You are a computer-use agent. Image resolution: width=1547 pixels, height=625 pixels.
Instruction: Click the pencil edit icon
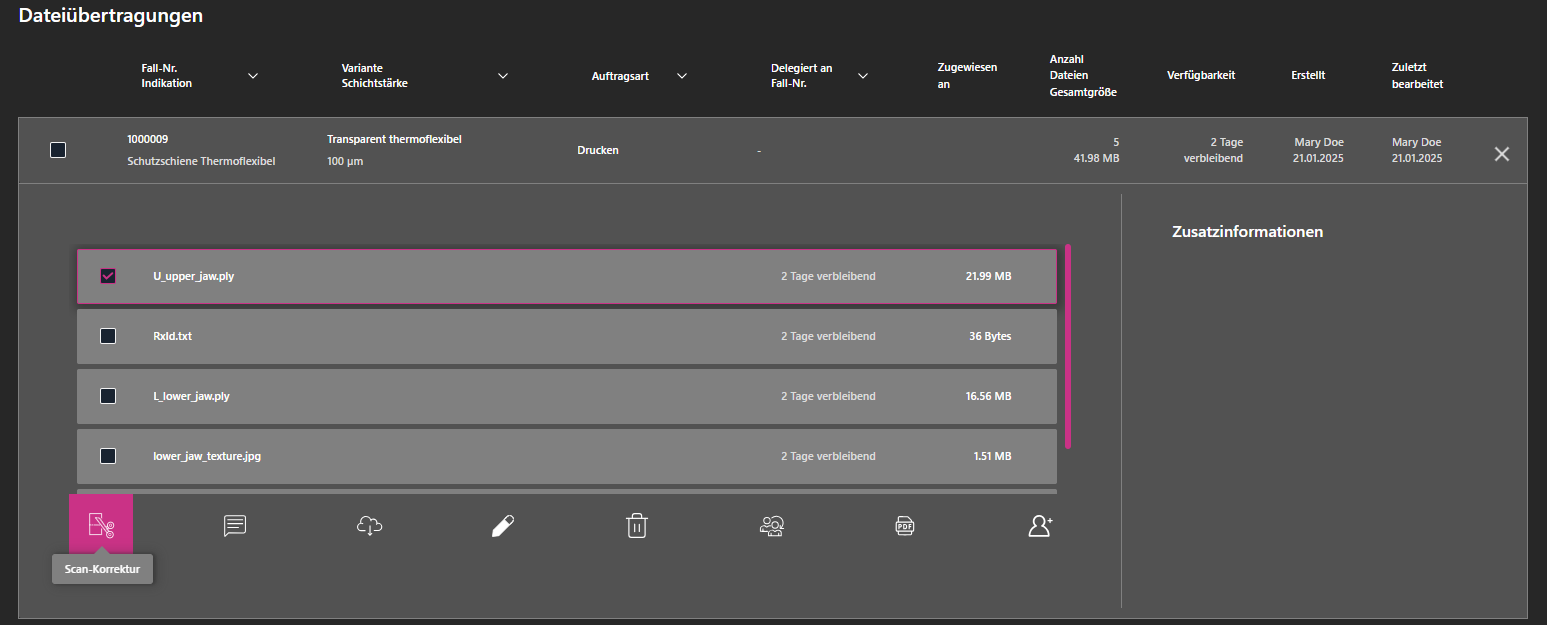(x=503, y=526)
